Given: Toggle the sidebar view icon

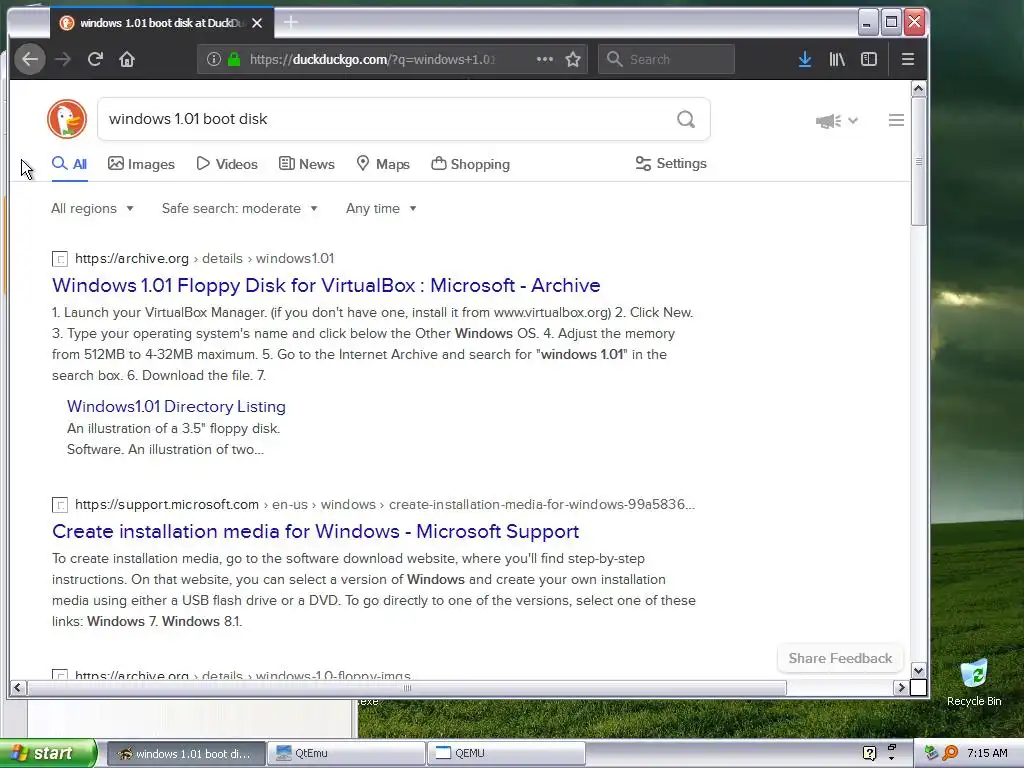Looking at the screenshot, I should pyautogui.click(x=869, y=59).
